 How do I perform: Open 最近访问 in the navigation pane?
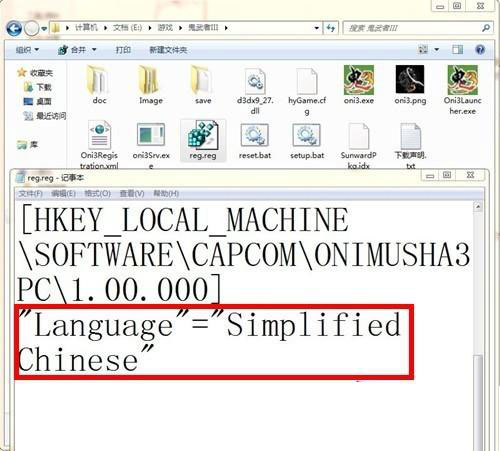[x=45, y=116]
